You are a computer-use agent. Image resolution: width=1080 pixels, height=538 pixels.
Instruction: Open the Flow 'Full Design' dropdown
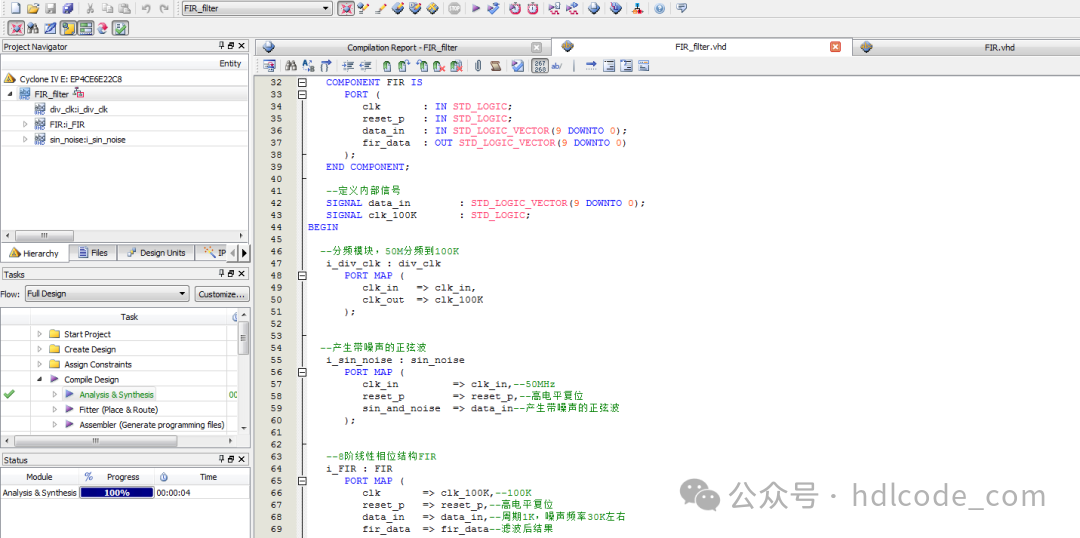pos(107,294)
